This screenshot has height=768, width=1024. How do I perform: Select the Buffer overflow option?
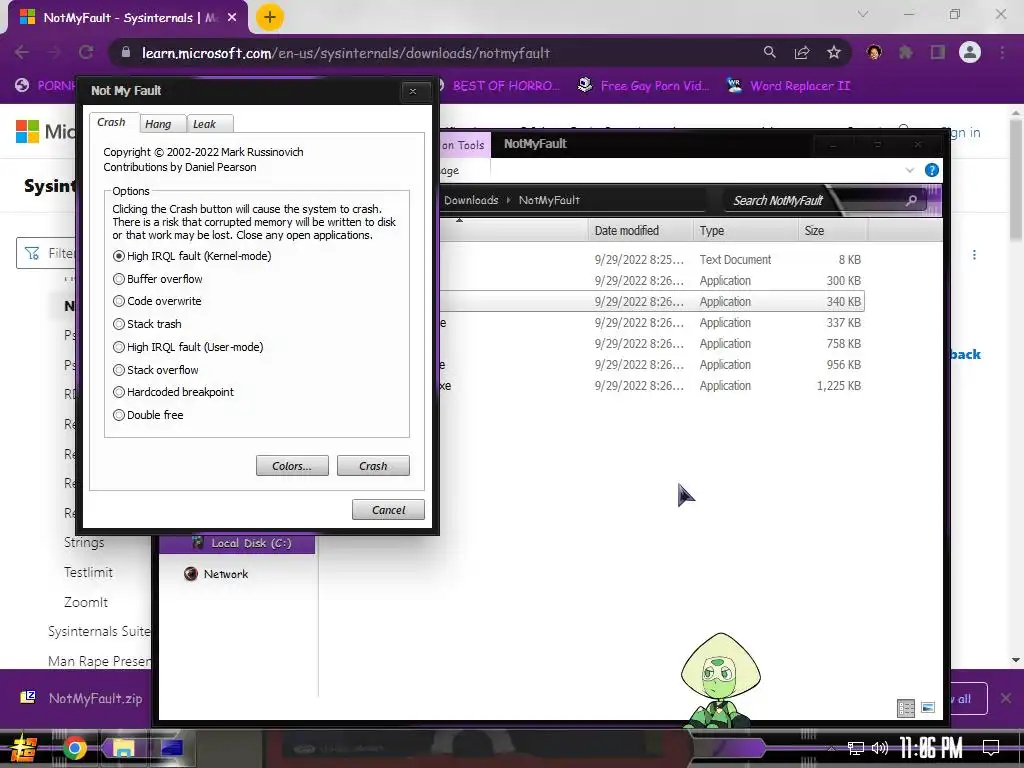click(157, 279)
